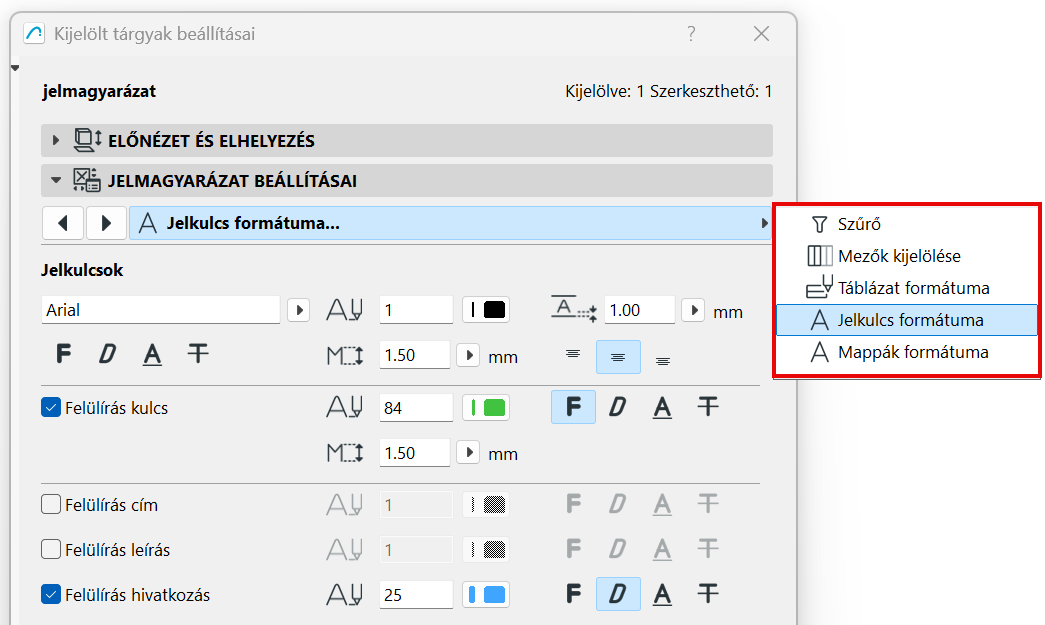Image resolution: width=1045 pixels, height=625 pixels.
Task: Enable italic for Felülírás hivatkozás
Action: [618, 594]
